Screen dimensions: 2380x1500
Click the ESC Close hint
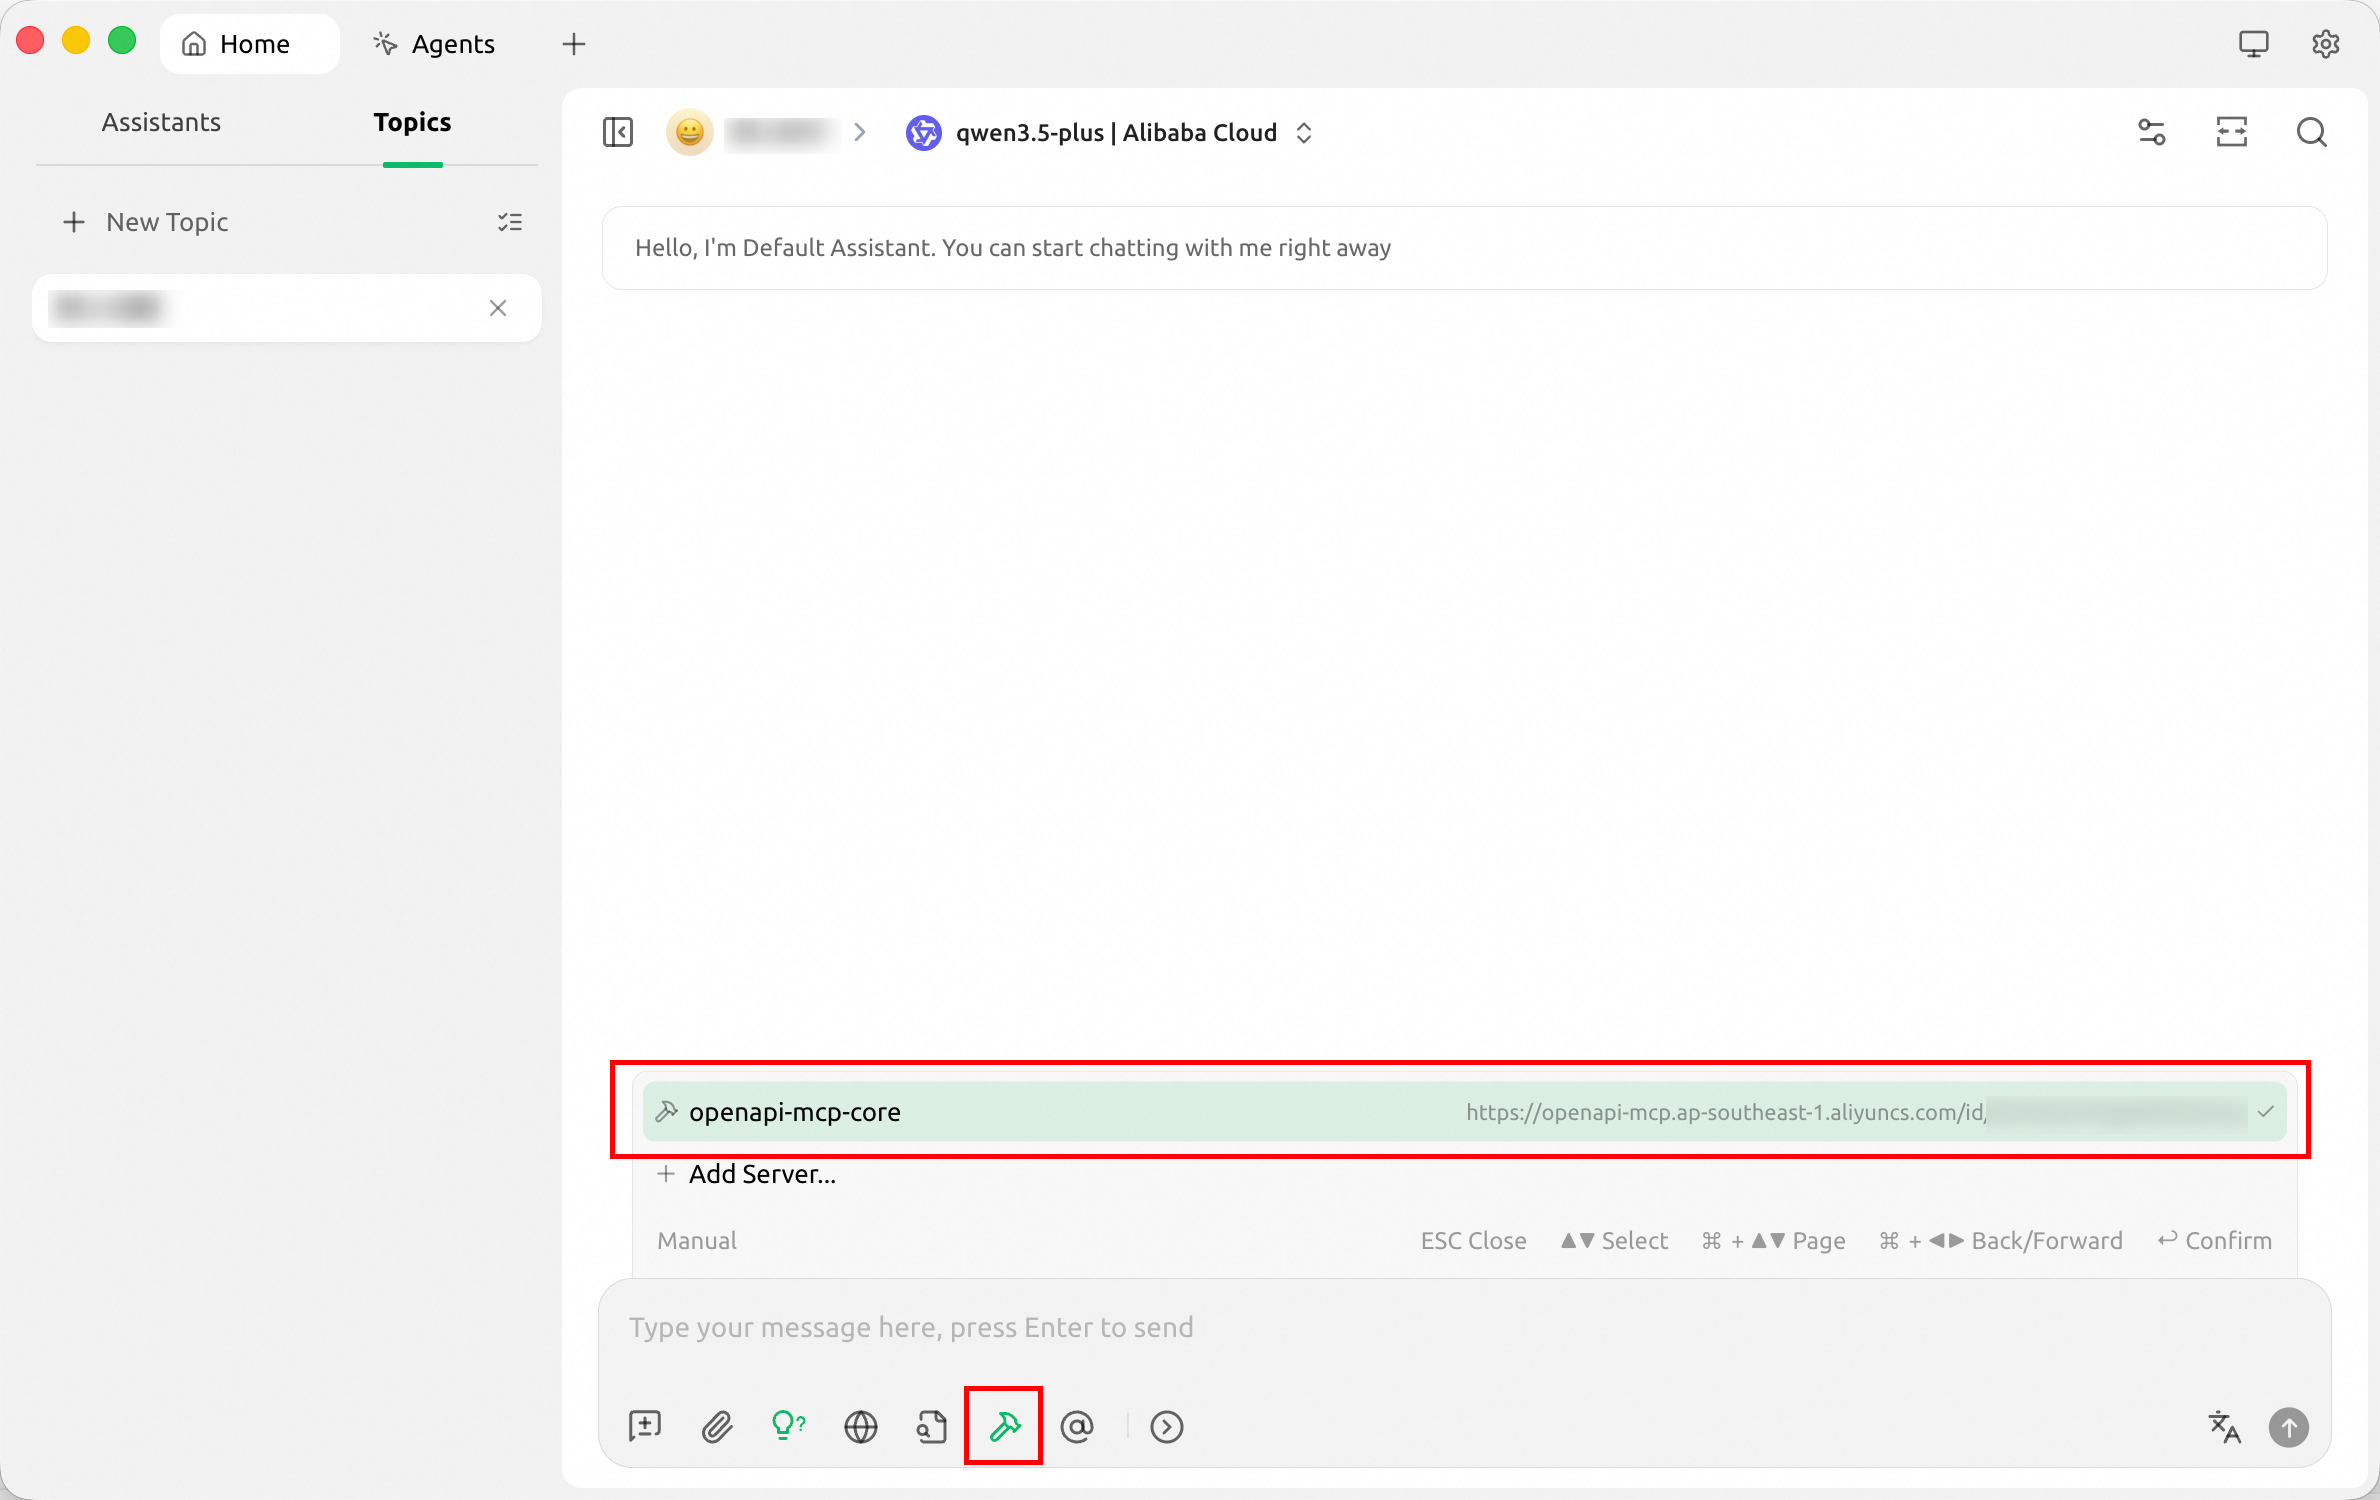1473,1241
